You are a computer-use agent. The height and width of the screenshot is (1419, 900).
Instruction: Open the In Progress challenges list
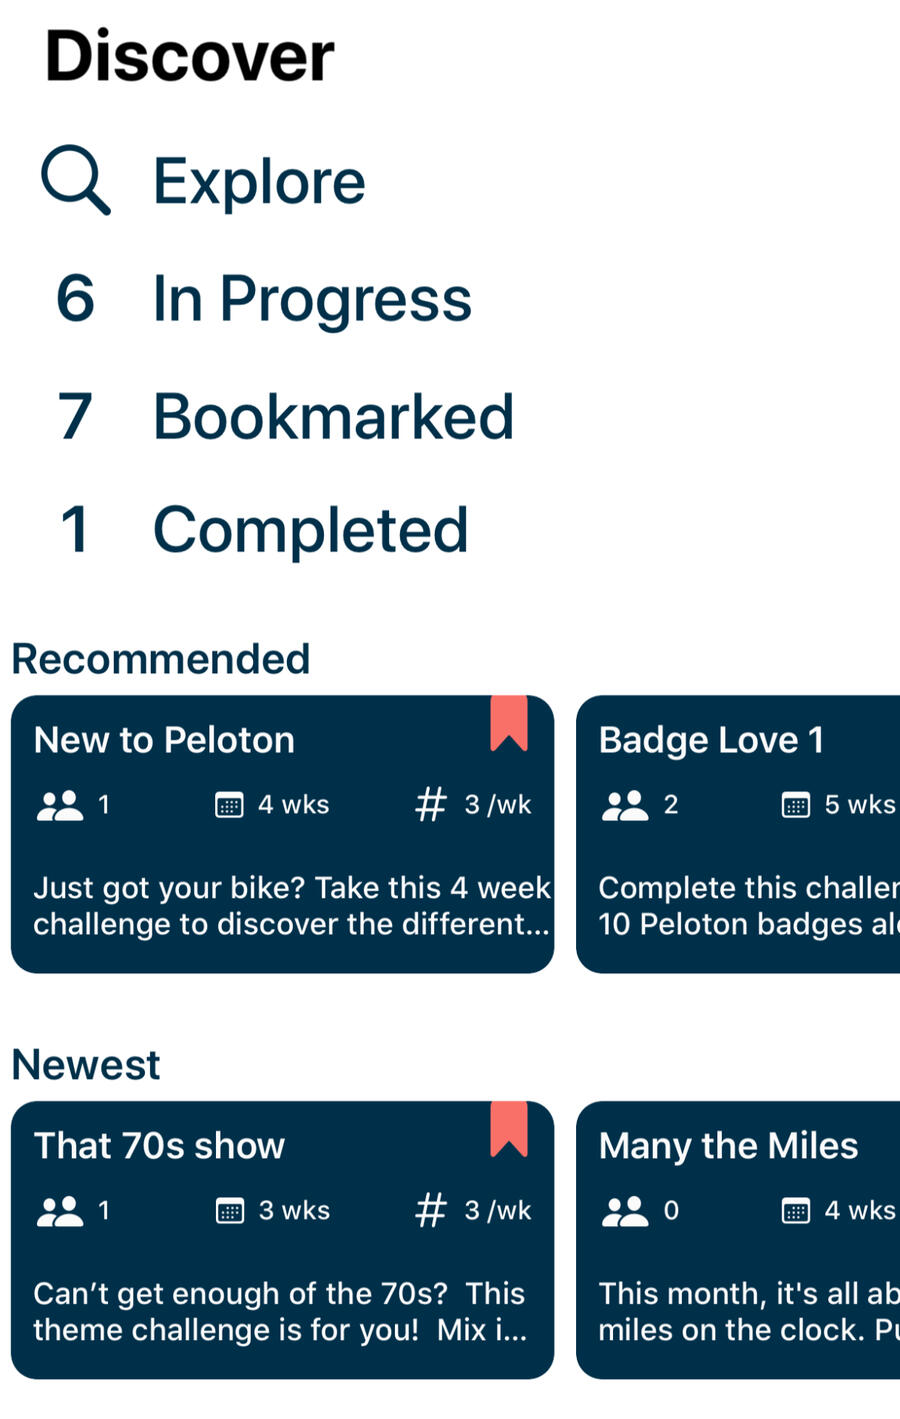pos(311,299)
